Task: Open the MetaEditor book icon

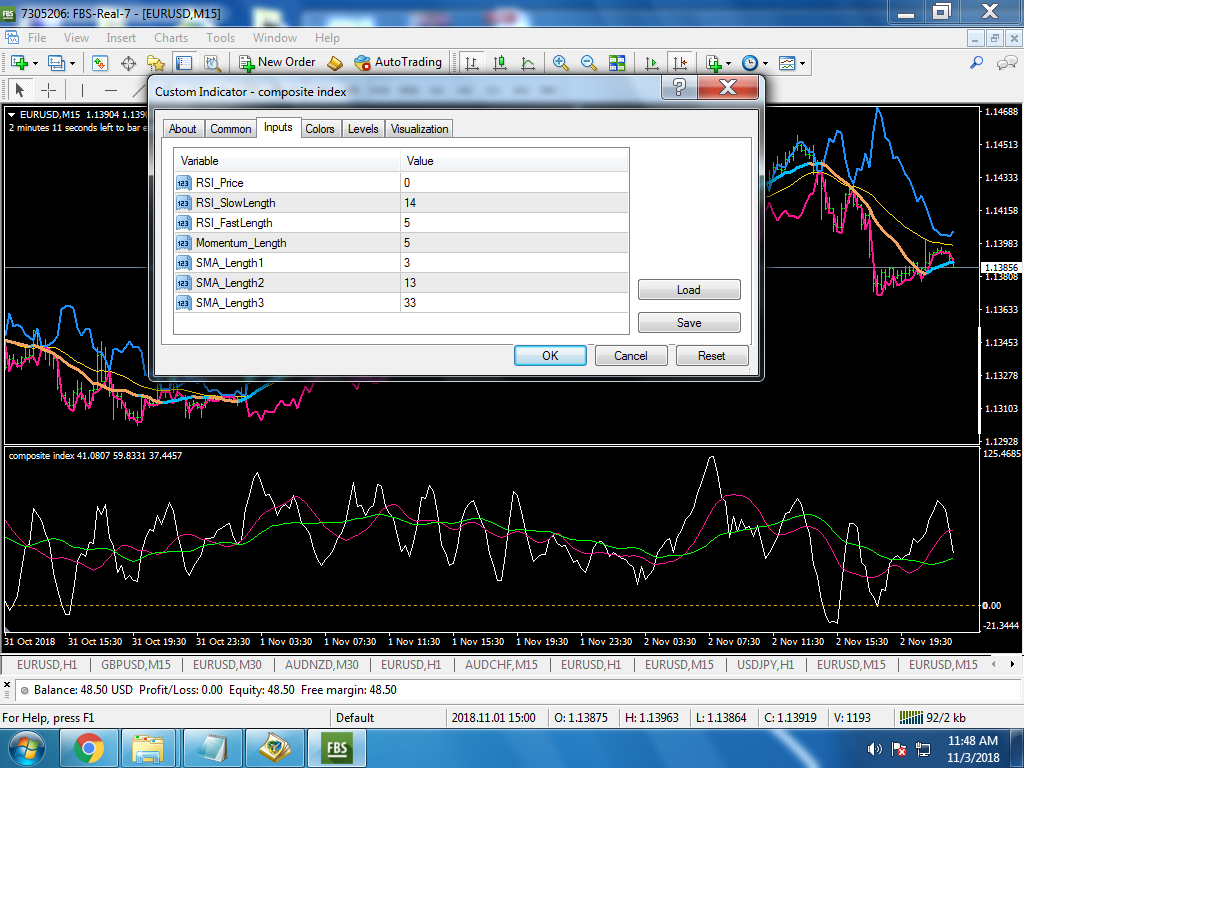Action: click(335, 63)
